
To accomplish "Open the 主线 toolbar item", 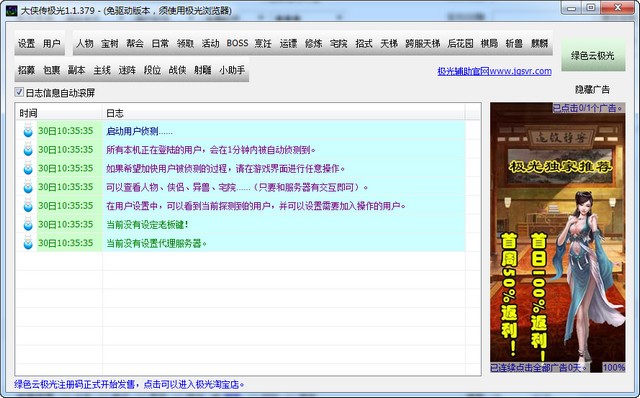I will tap(102, 70).
